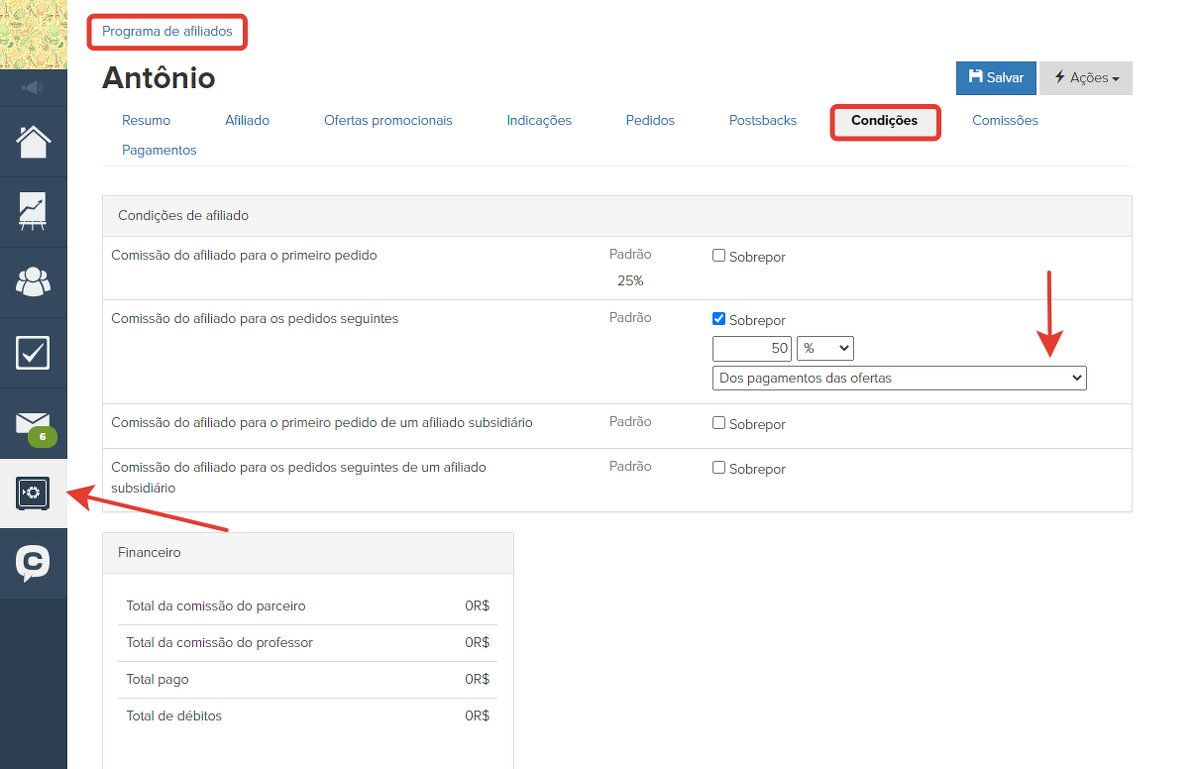
Task: Open the safe sales sidebar icon
Action: (x=33, y=493)
